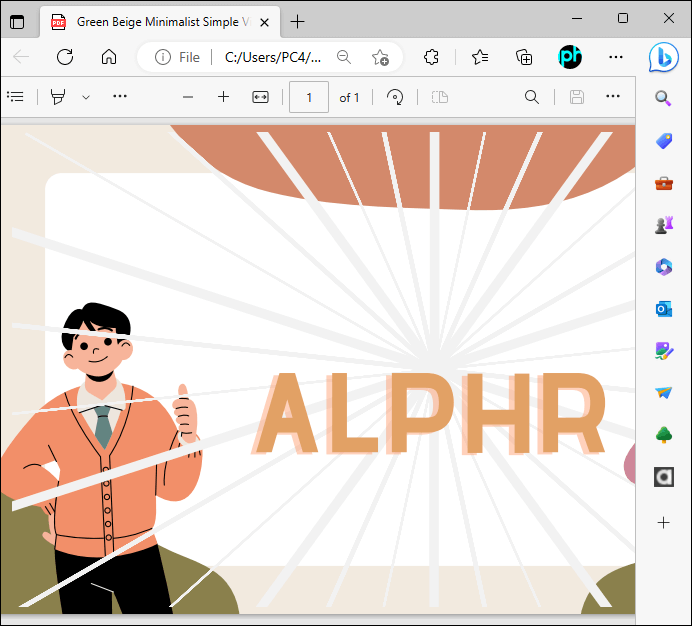Open sidebar Microsoft 365 icon
692x626 pixels.
664,267
